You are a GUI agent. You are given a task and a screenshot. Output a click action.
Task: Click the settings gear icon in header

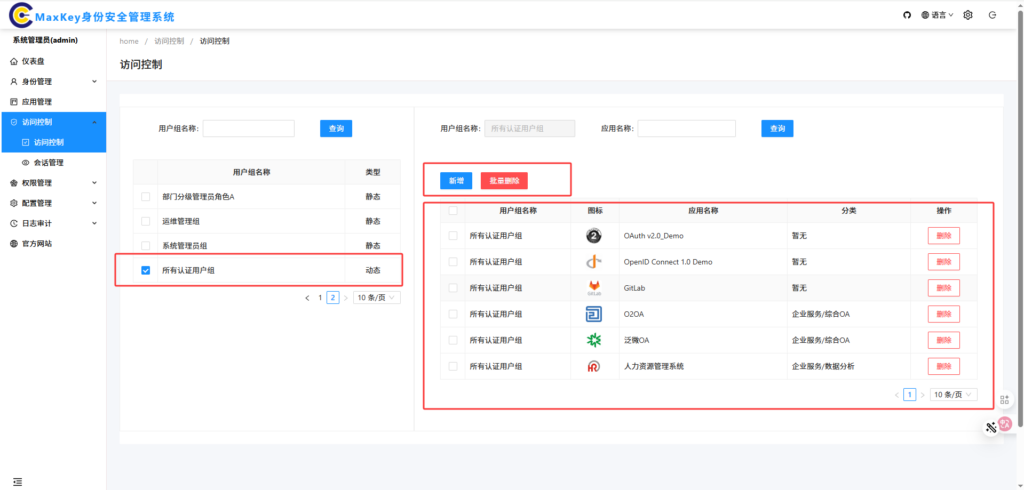967,15
